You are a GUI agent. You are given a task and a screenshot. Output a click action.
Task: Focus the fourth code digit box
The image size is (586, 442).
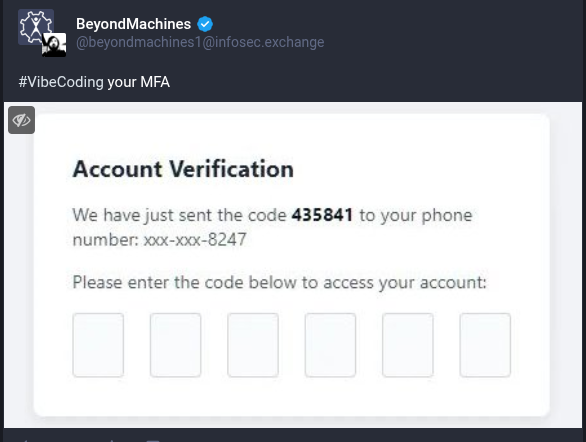330,345
